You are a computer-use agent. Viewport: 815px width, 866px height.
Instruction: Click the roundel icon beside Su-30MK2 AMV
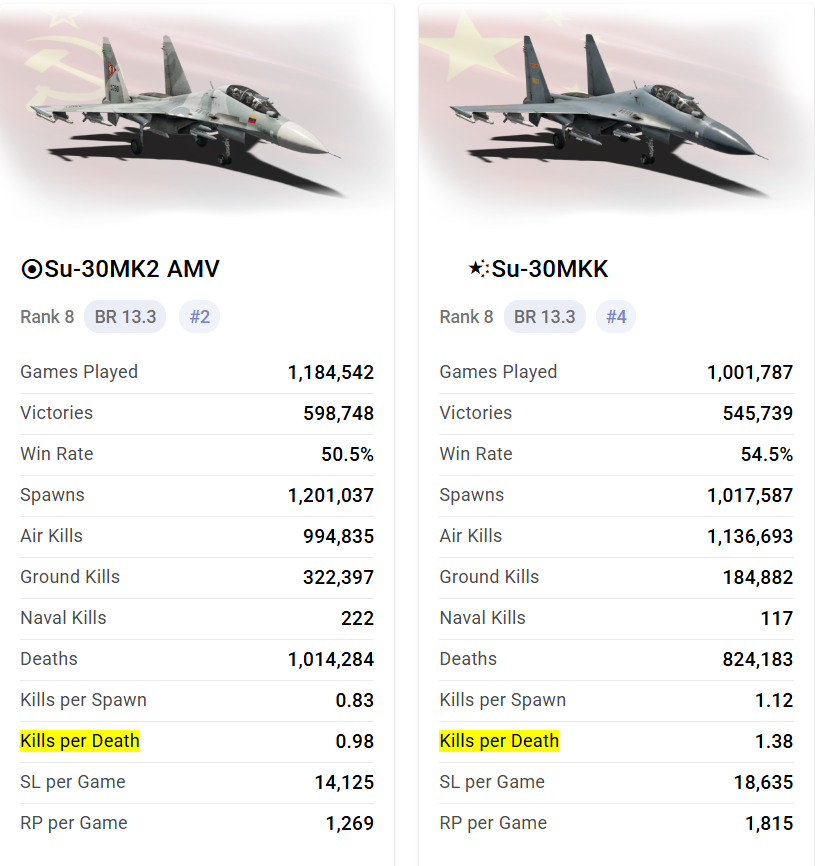tap(31, 269)
